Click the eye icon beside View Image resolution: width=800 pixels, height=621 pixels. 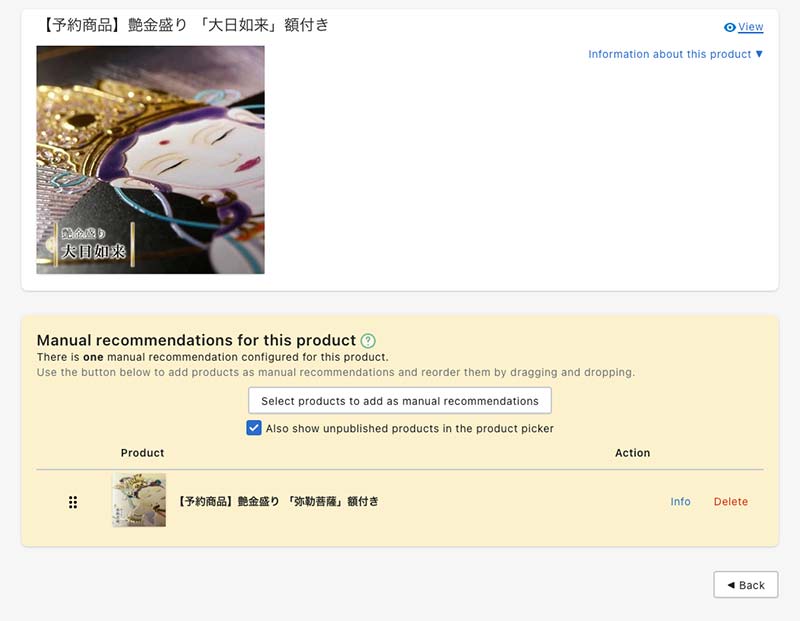click(730, 28)
